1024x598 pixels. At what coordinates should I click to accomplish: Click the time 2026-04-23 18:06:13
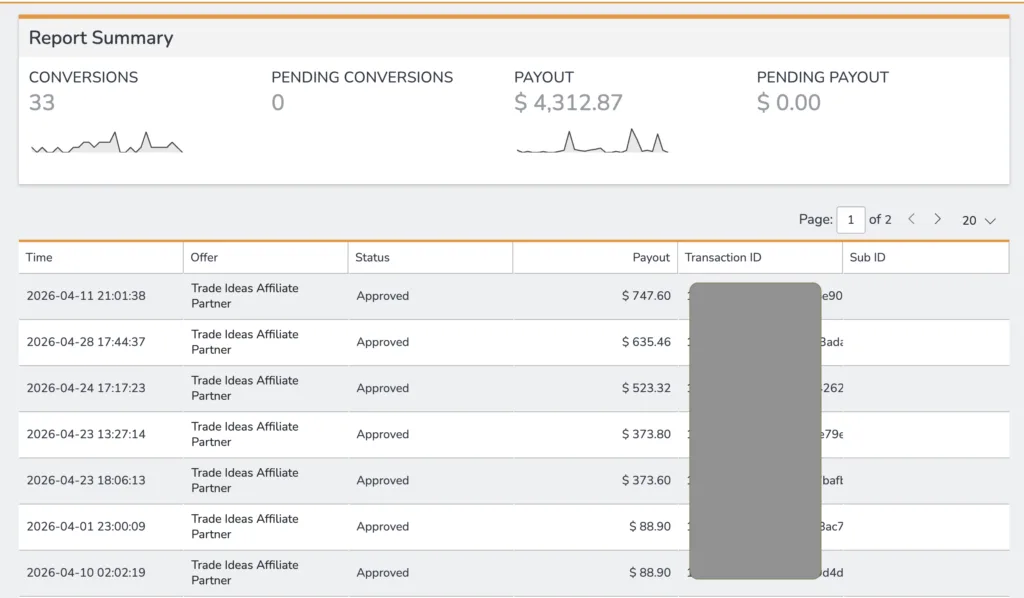pyautogui.click(x=86, y=480)
